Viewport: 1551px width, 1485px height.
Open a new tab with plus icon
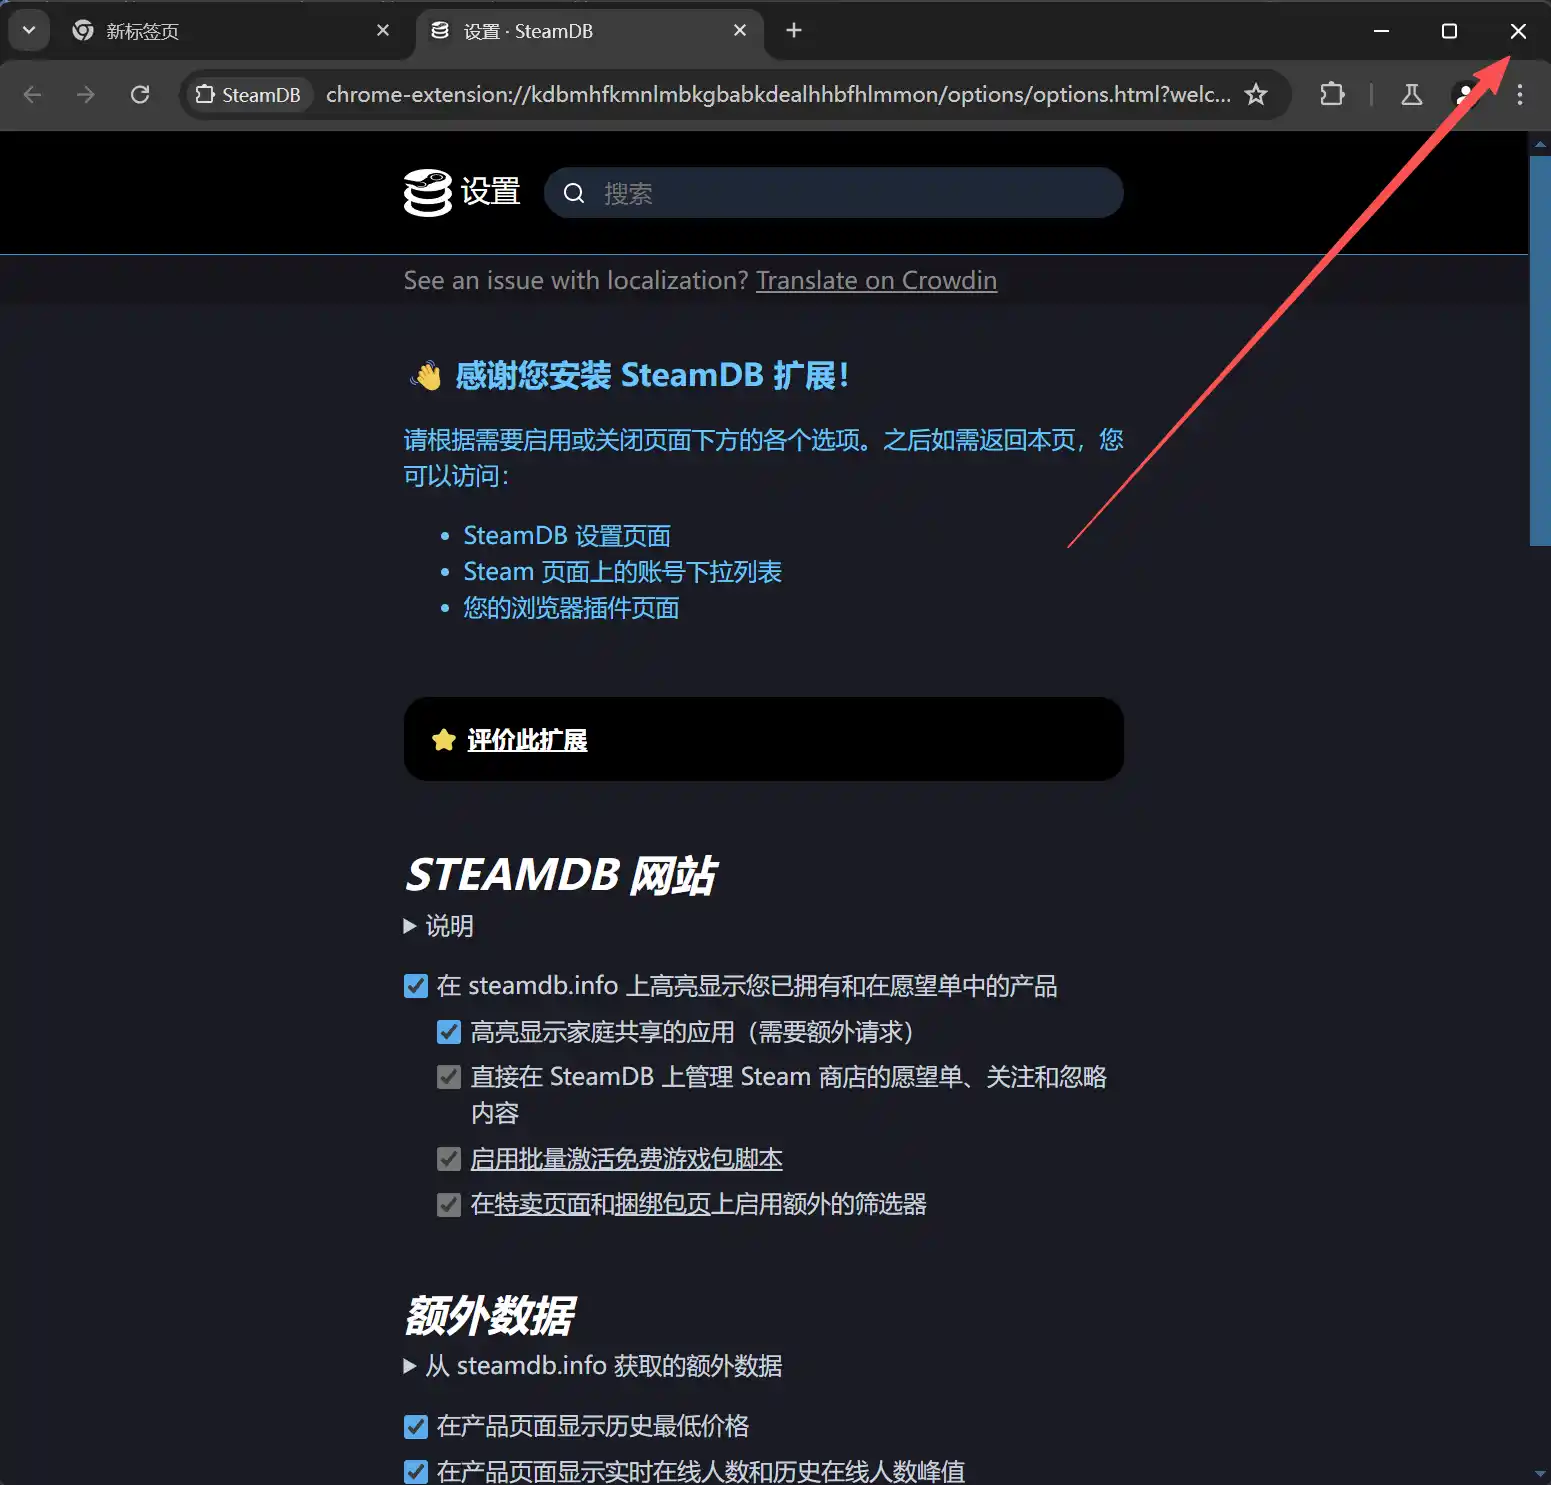click(794, 31)
